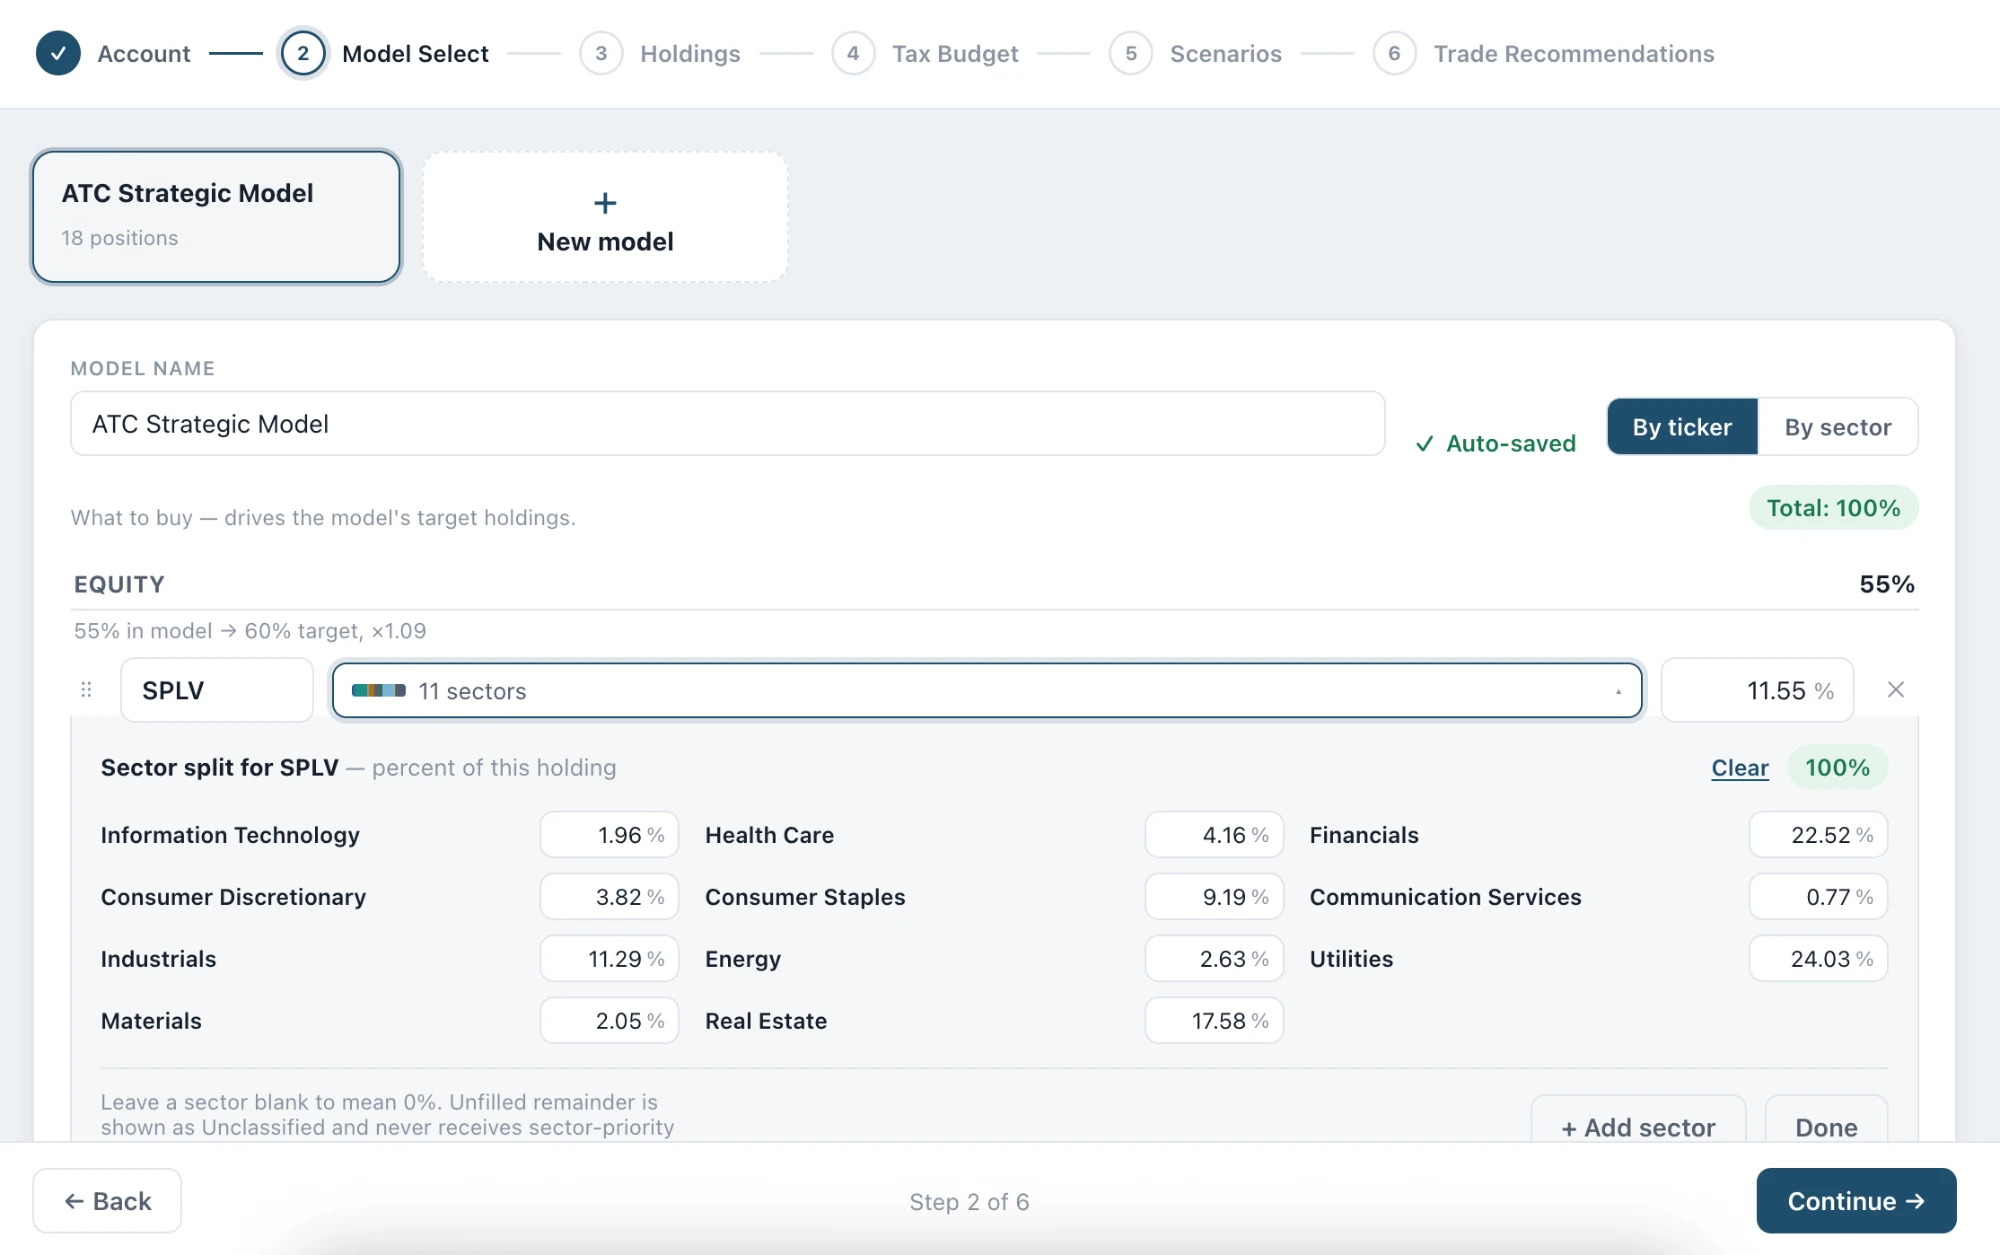Click the multicolor sector bar in SPLV dropdown

tap(379, 690)
